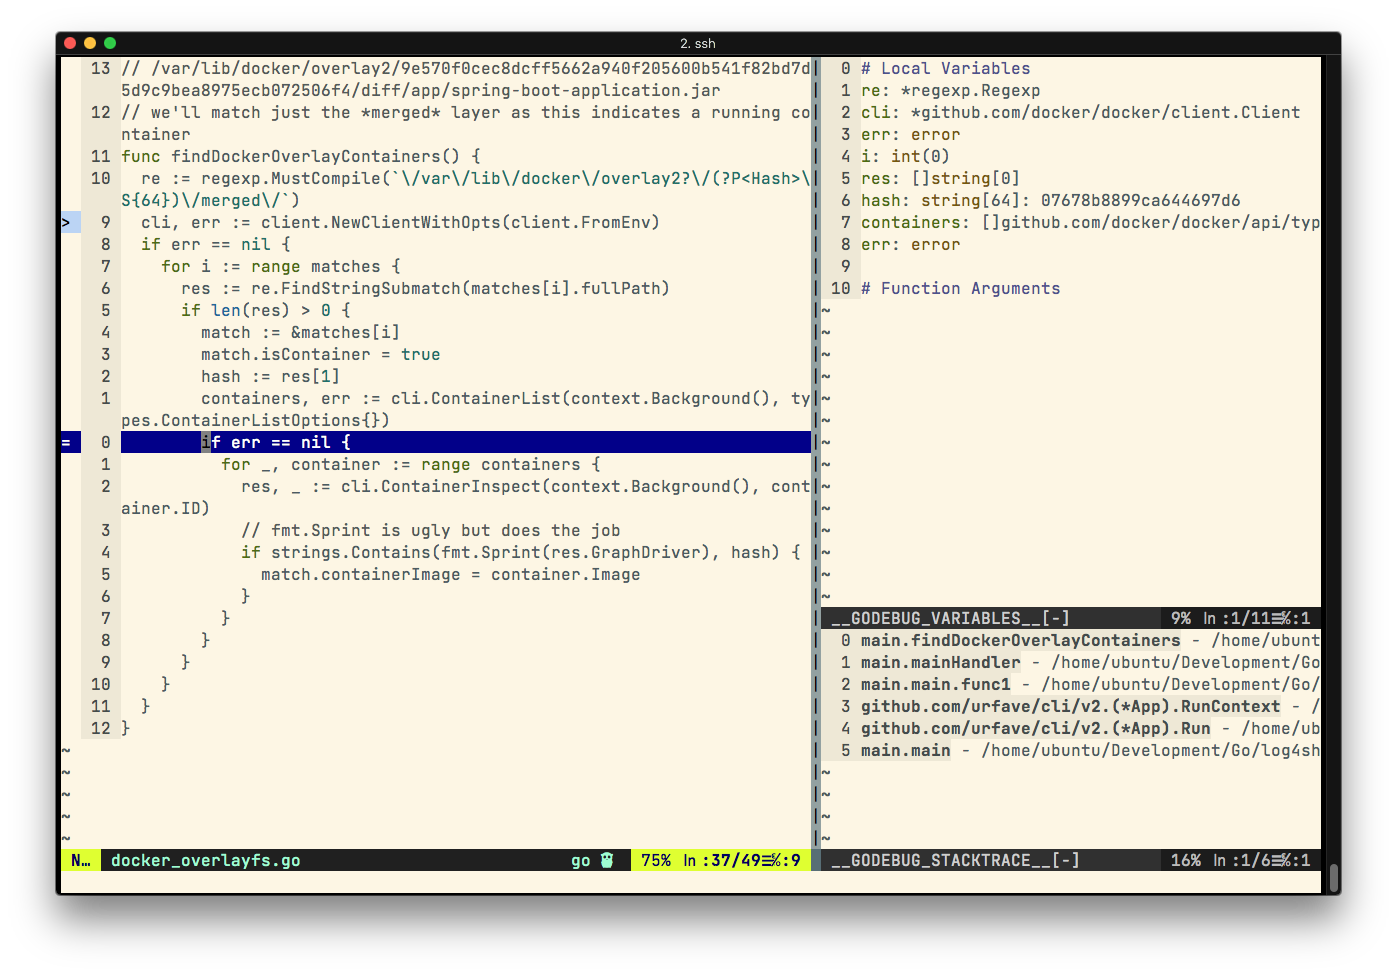Click the terminal window scrollbar thumb
This screenshot has width=1397, height=975.
point(1334,878)
